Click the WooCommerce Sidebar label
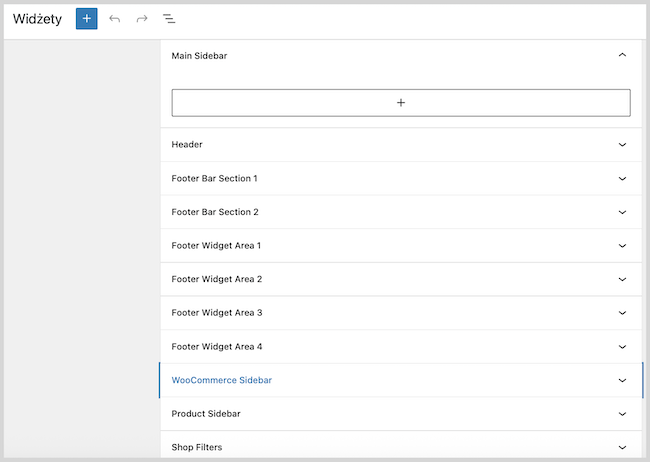Image resolution: width=650 pixels, height=462 pixels. tap(222, 380)
